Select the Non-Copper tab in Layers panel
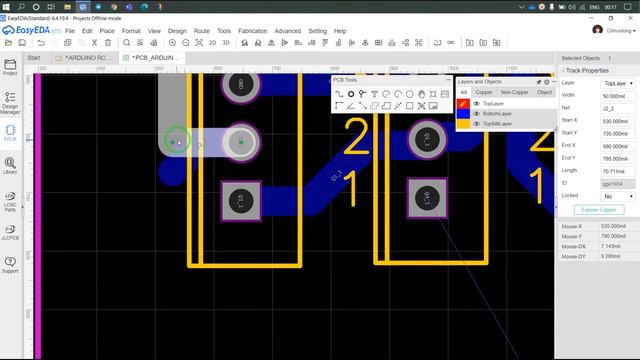 click(x=514, y=92)
